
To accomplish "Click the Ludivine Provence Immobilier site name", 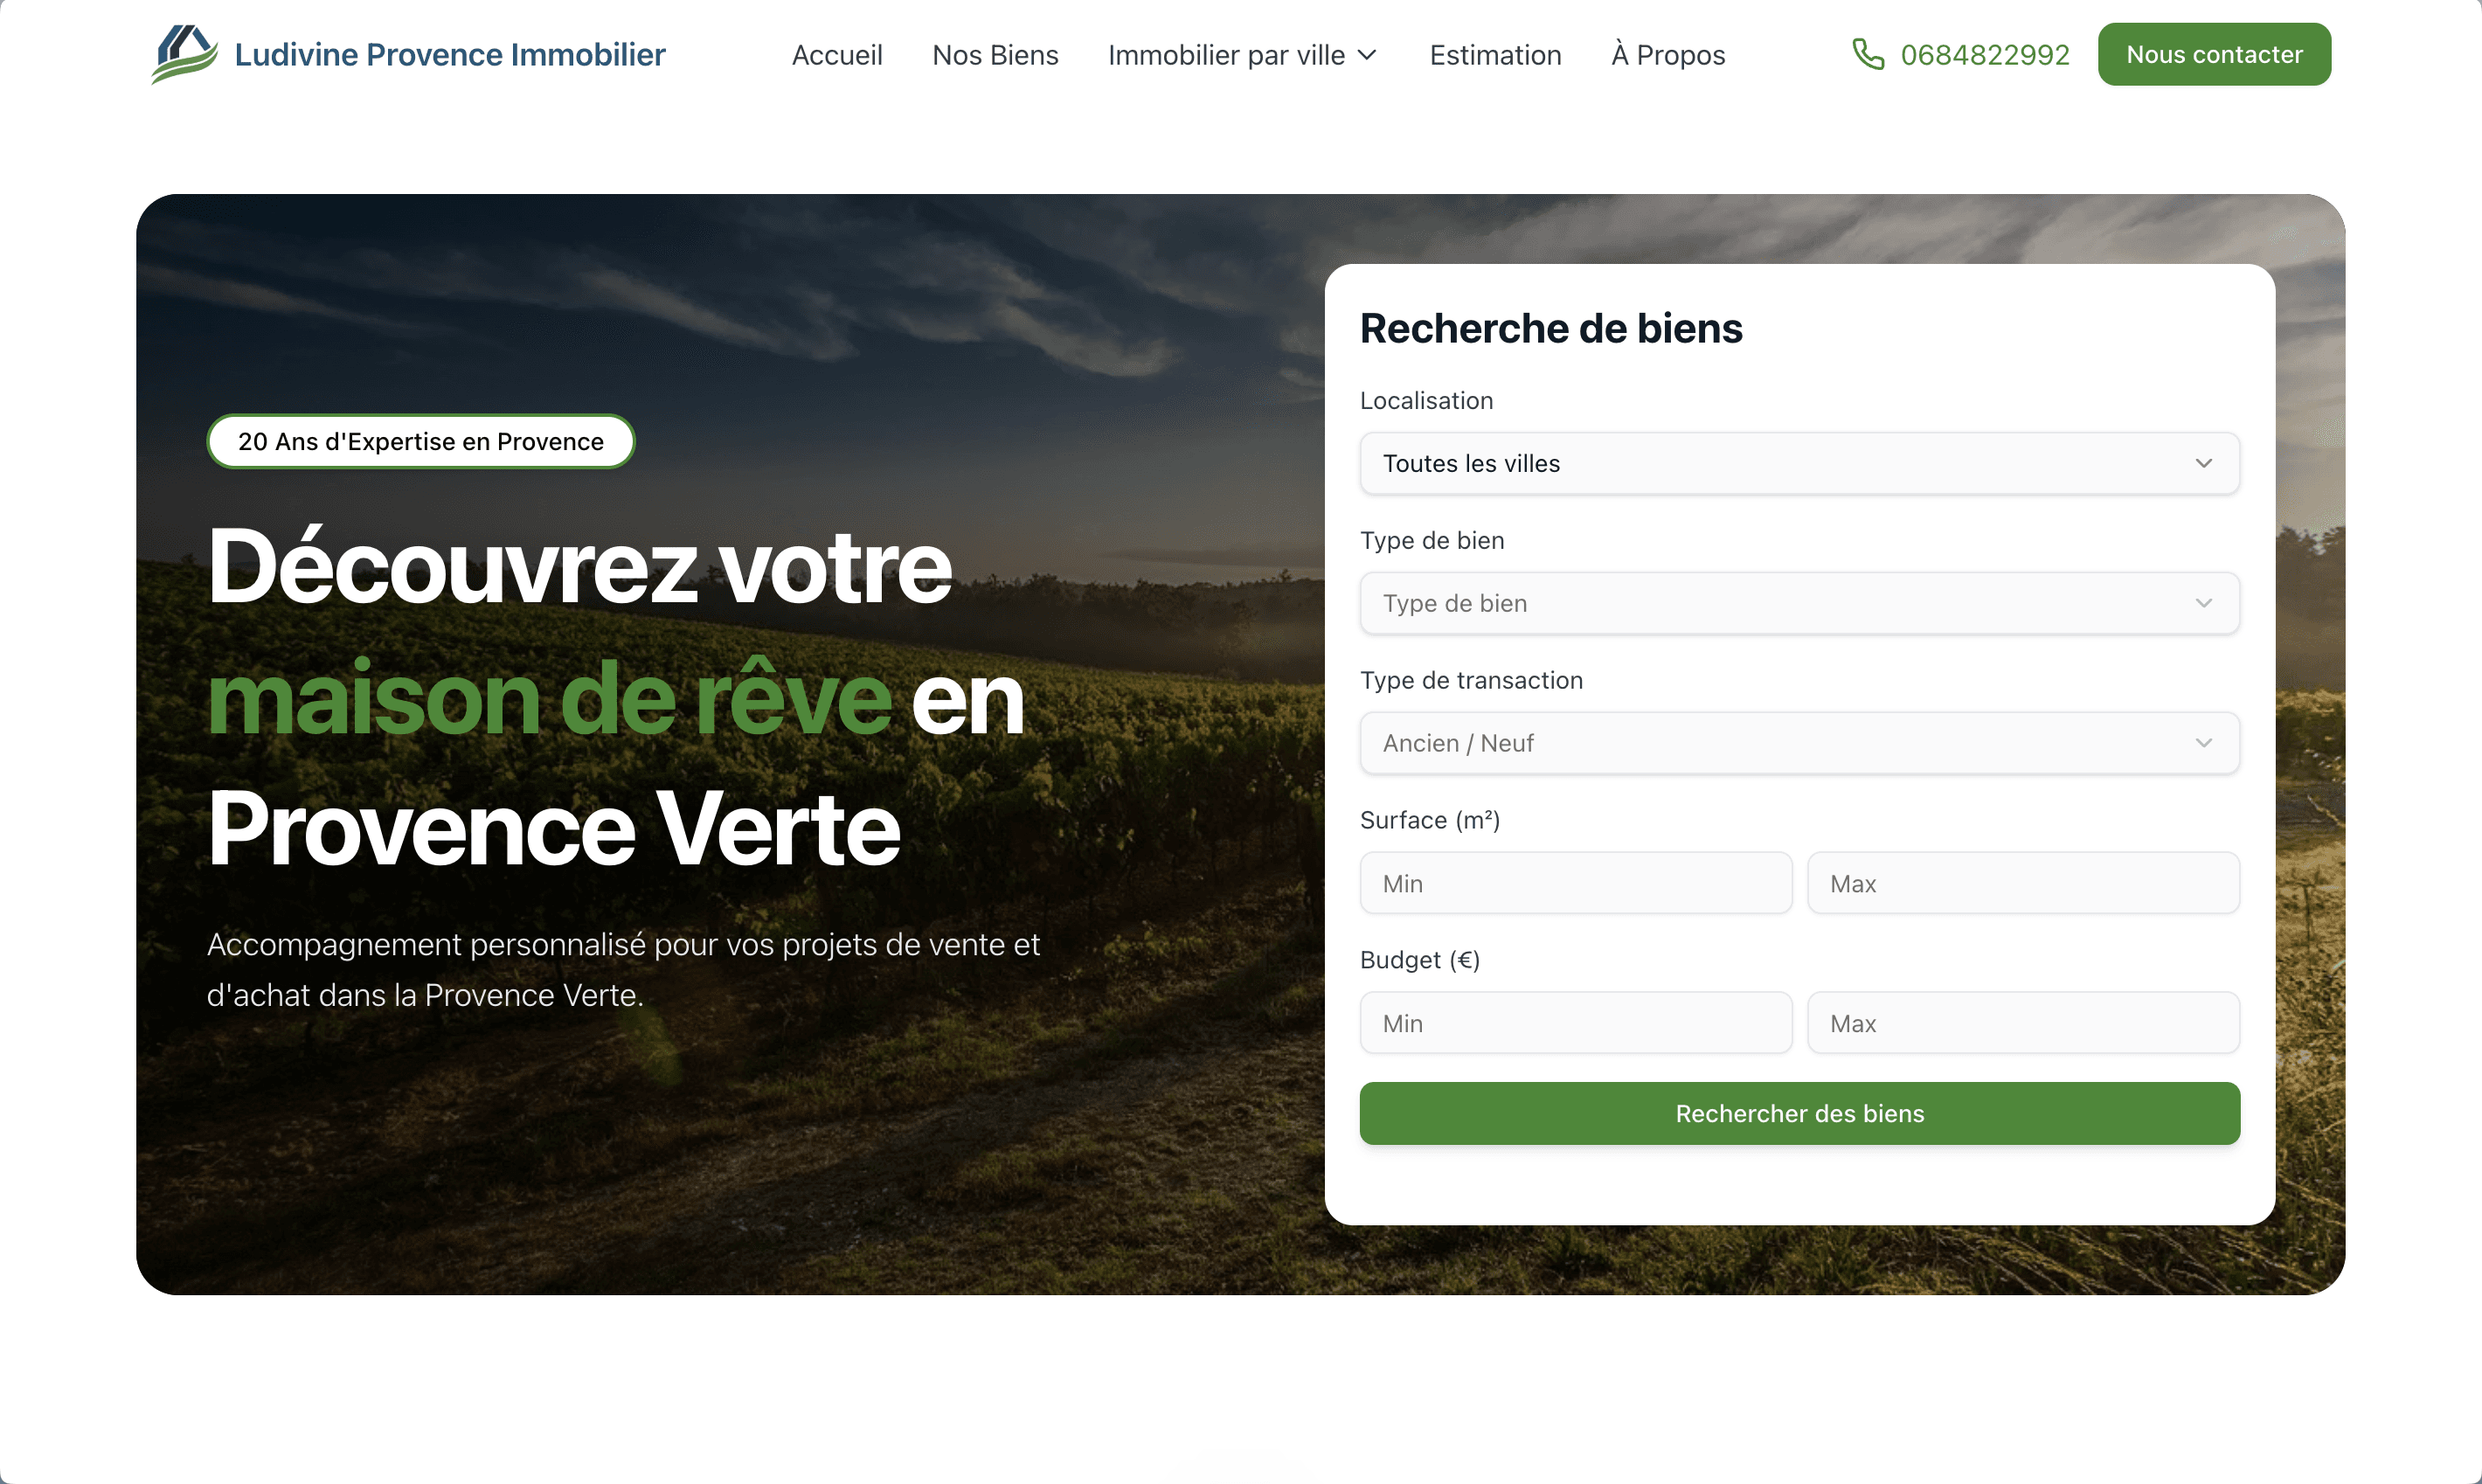I will (x=450, y=54).
